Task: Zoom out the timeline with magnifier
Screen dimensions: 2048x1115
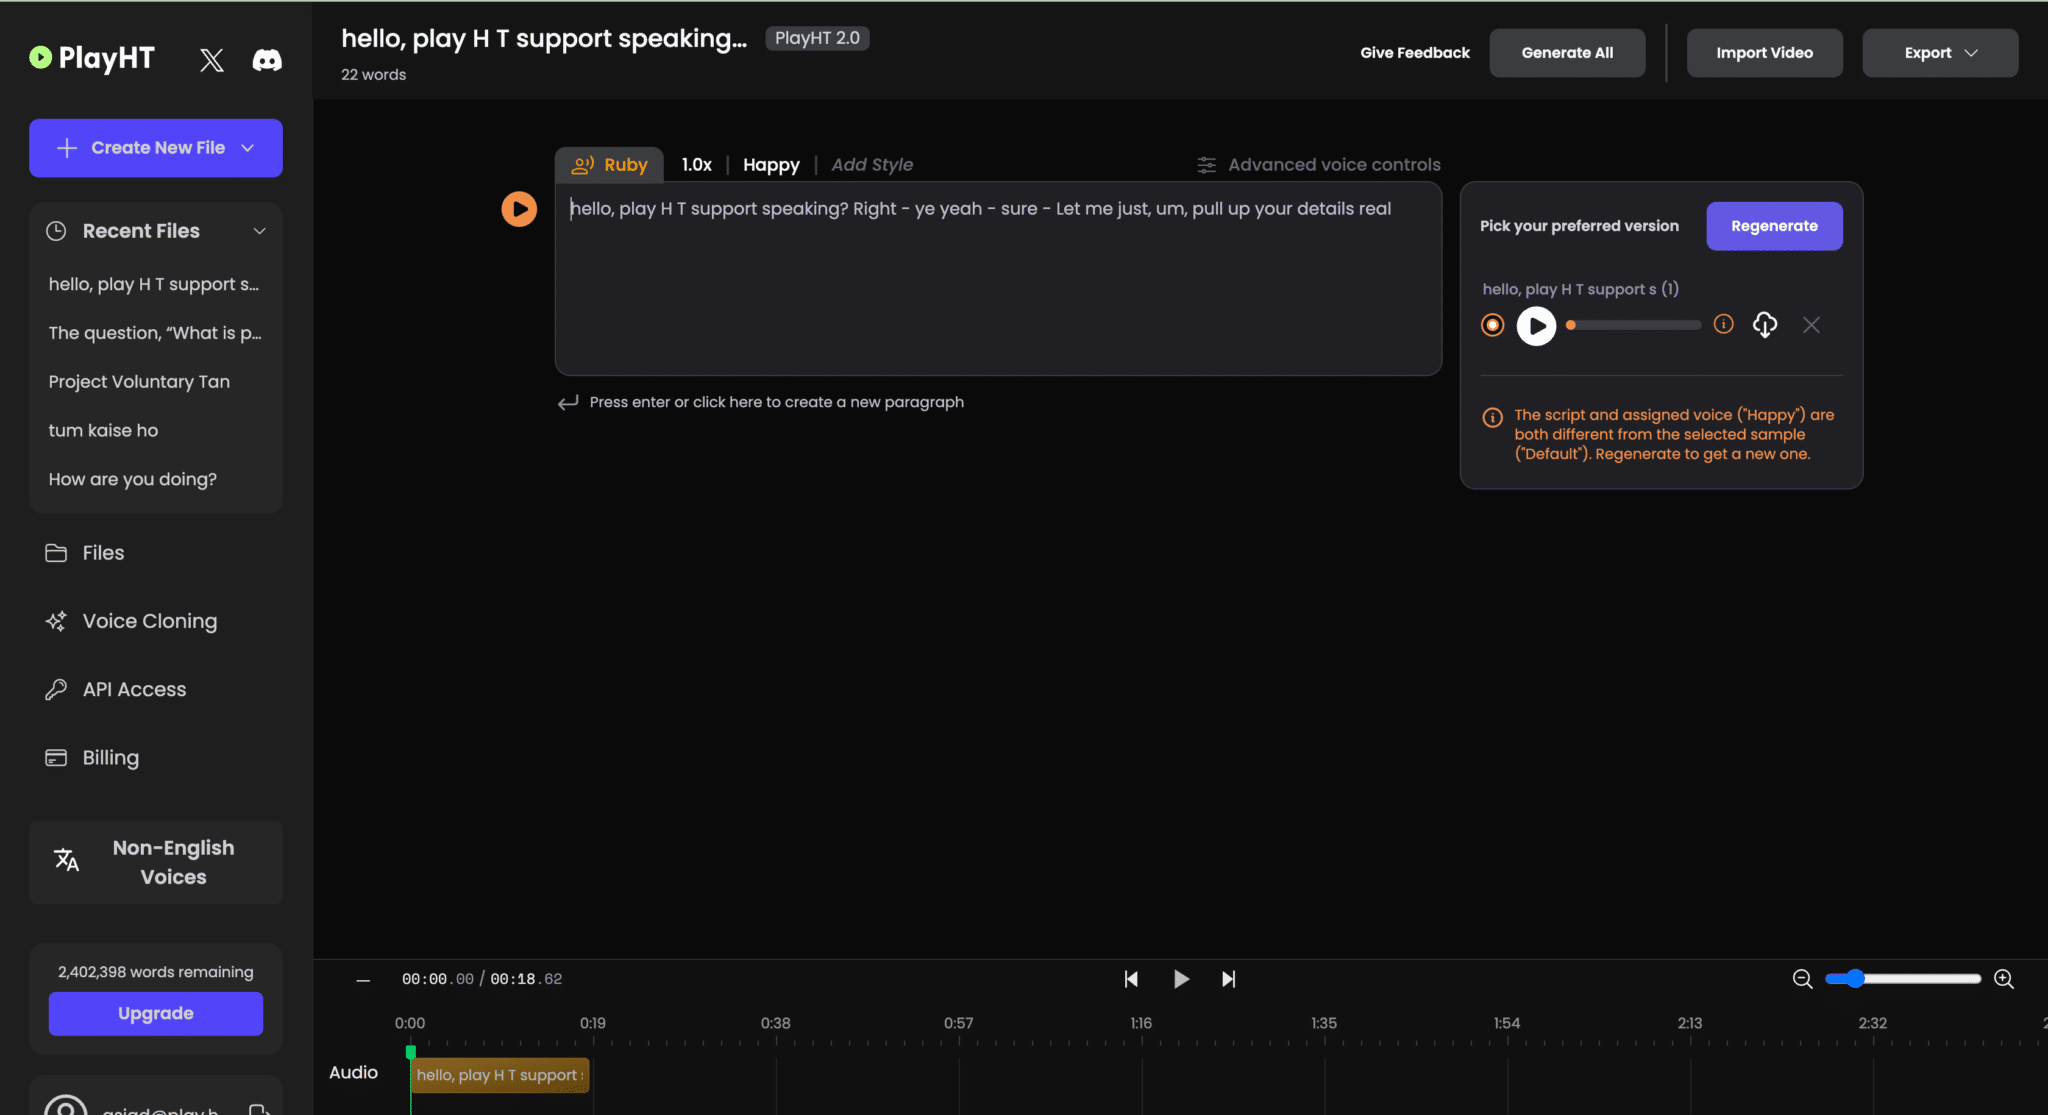Action: [1802, 979]
